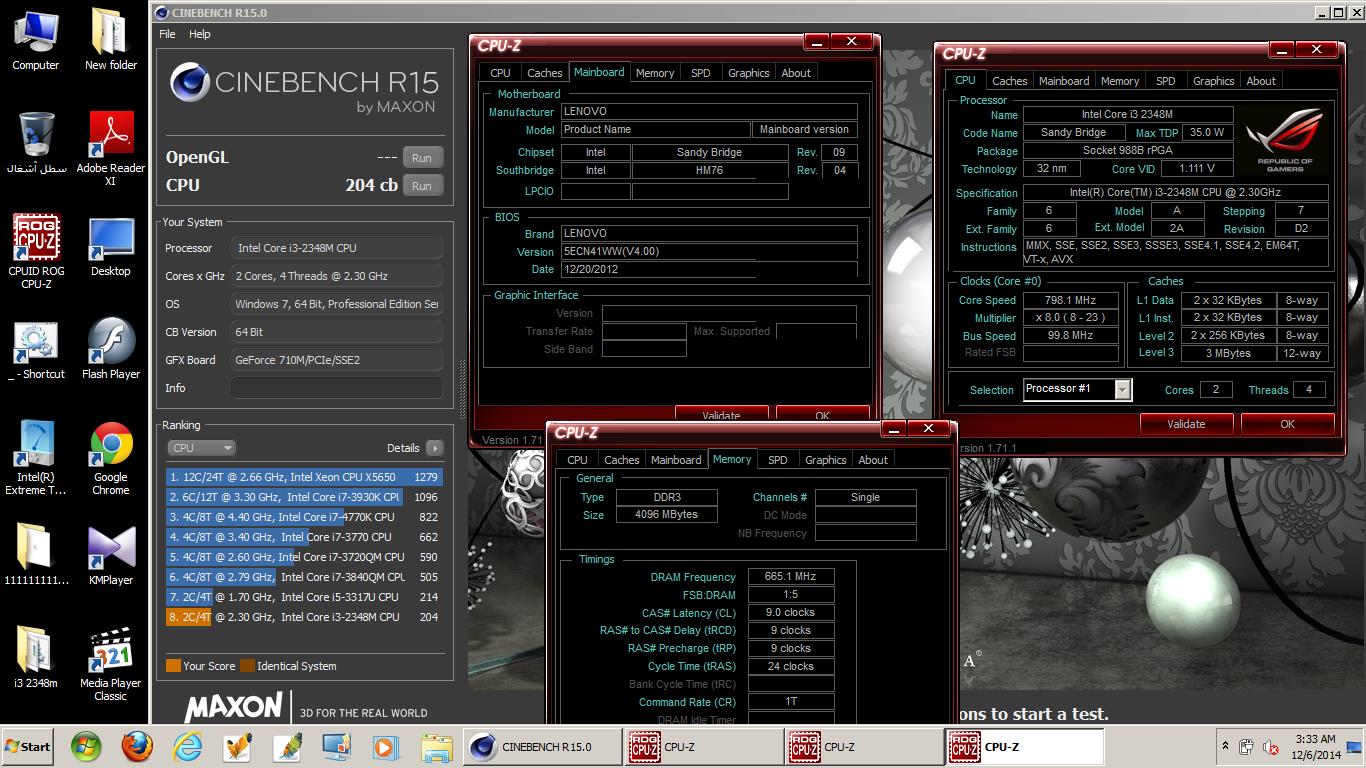Select ranking row Core i7-4770K
This screenshot has height=768, width=1366.
click(x=304, y=517)
